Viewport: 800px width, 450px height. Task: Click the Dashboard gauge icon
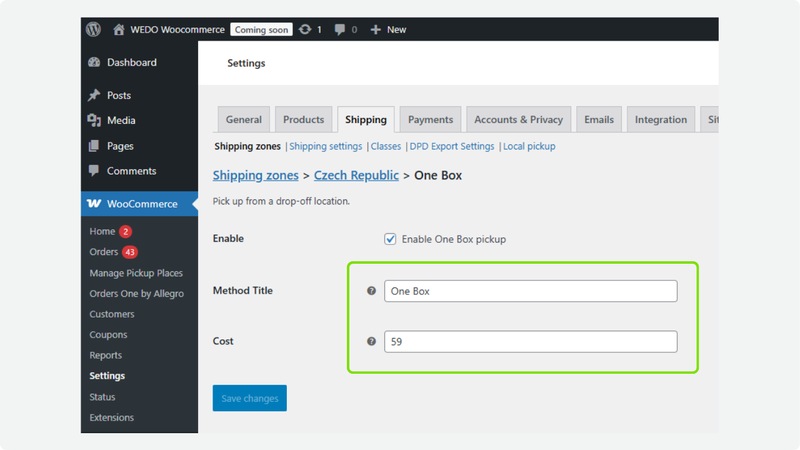point(94,62)
